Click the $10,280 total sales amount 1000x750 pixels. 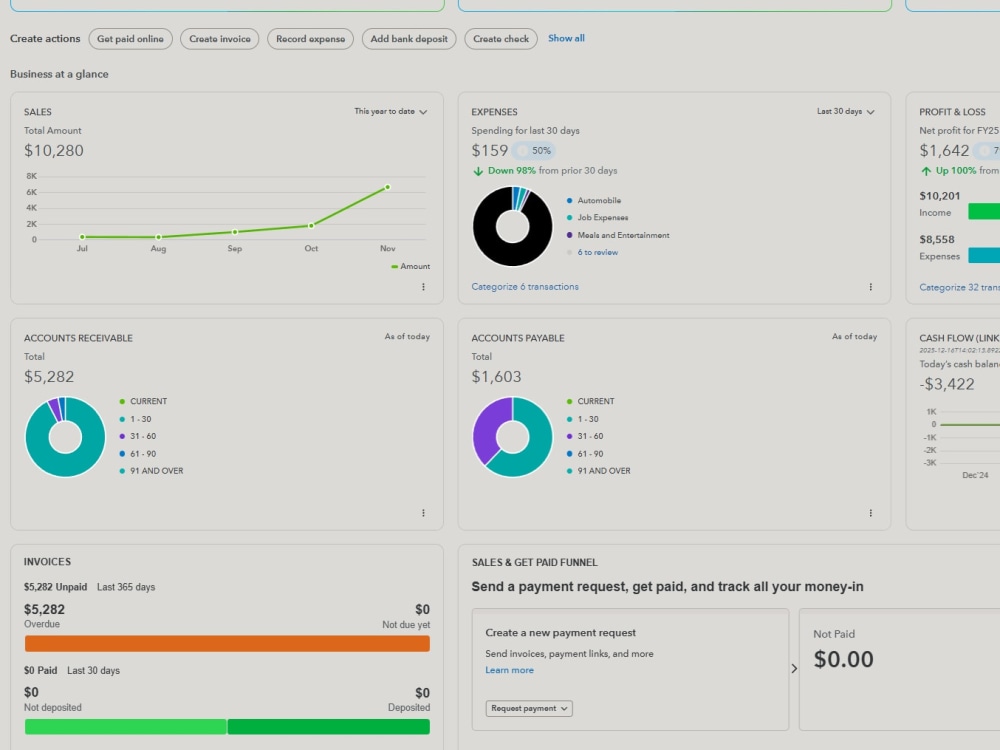(x=54, y=151)
